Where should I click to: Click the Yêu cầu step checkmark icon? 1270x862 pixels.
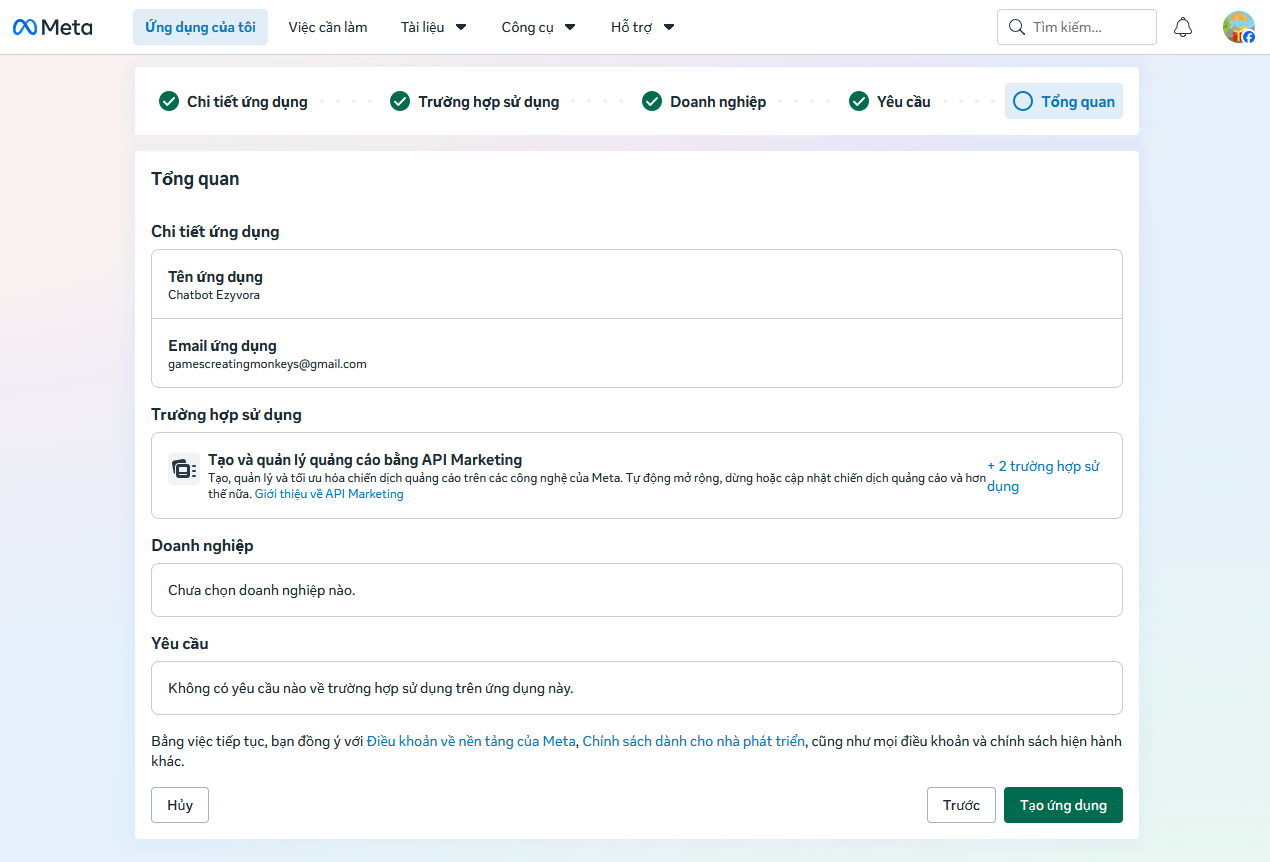(858, 101)
